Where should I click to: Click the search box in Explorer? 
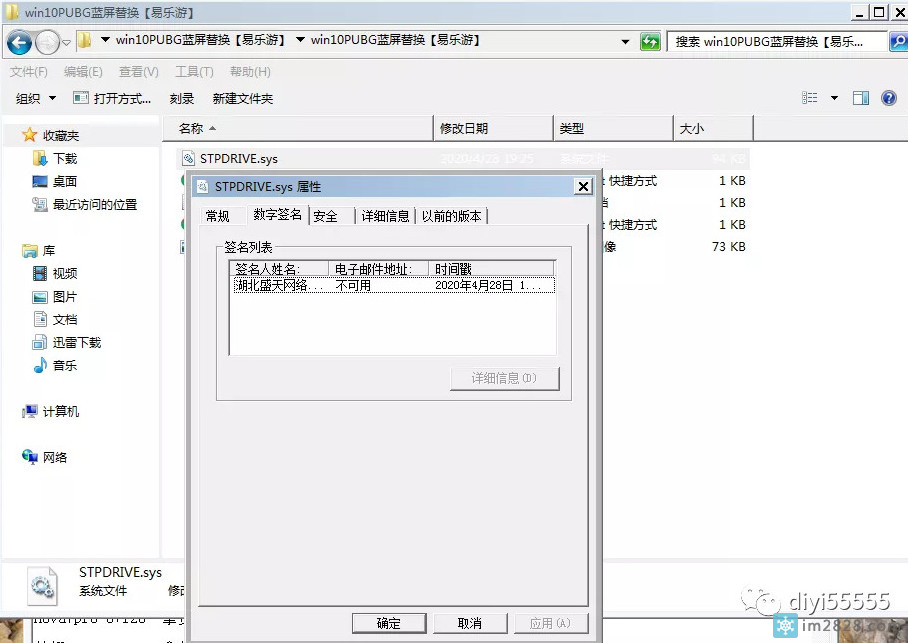tap(775, 42)
